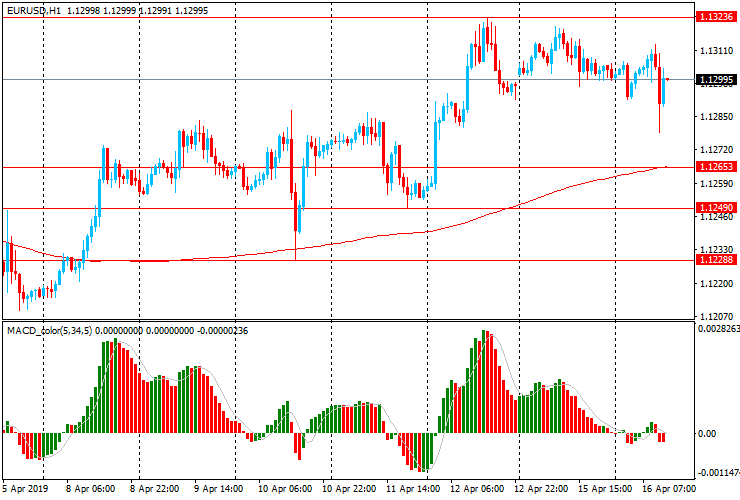Select the 1.12653 price label on axis
740x500 pixels.
pyautogui.click(x=716, y=167)
